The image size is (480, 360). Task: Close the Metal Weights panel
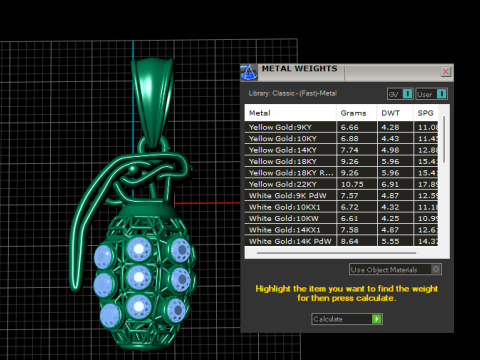point(446,72)
